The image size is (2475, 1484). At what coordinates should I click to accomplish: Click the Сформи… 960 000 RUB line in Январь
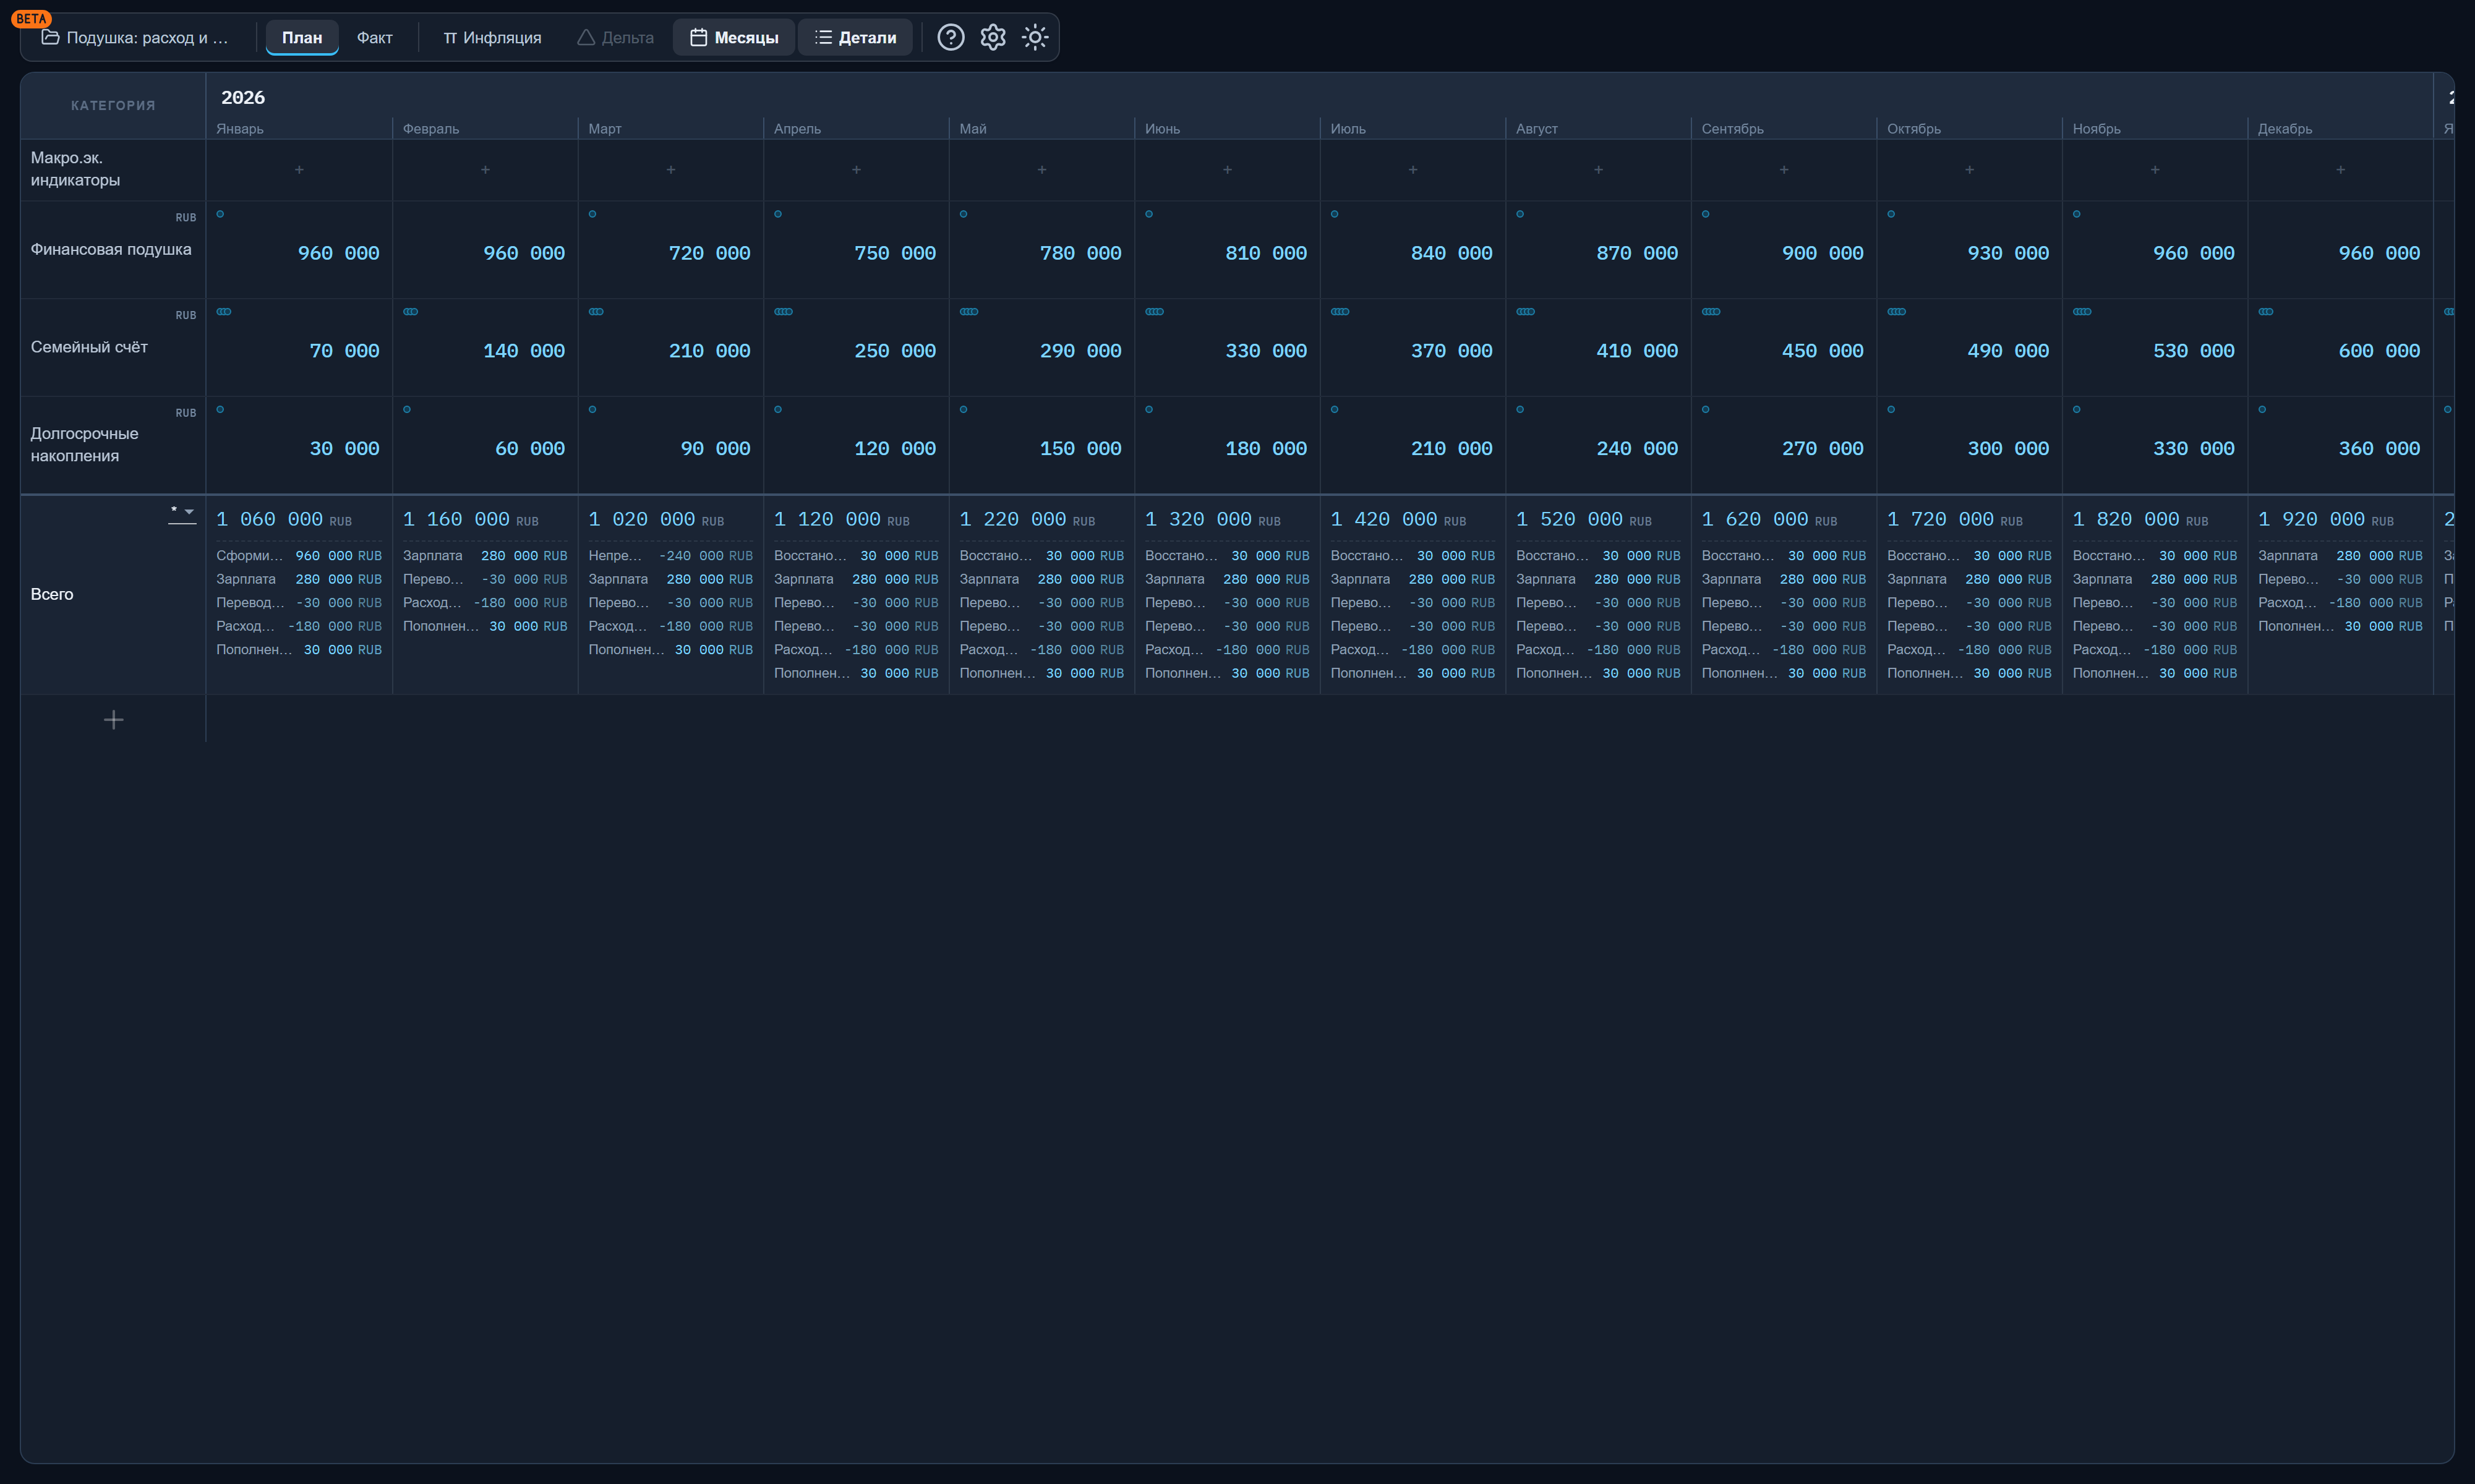click(299, 556)
